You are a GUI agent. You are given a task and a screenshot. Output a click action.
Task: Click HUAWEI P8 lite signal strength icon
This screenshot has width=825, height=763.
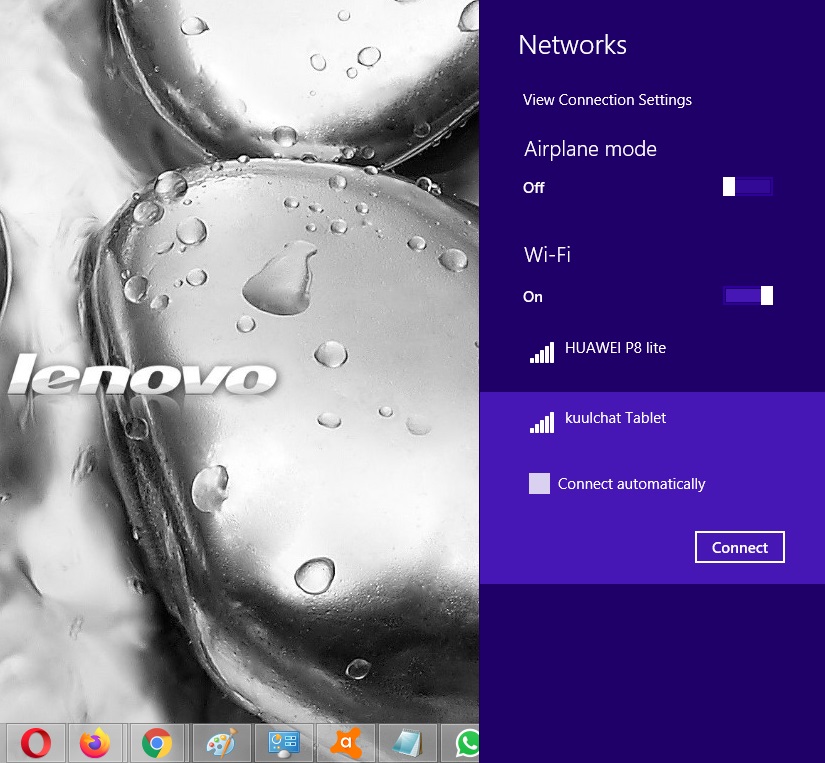pyautogui.click(x=542, y=353)
